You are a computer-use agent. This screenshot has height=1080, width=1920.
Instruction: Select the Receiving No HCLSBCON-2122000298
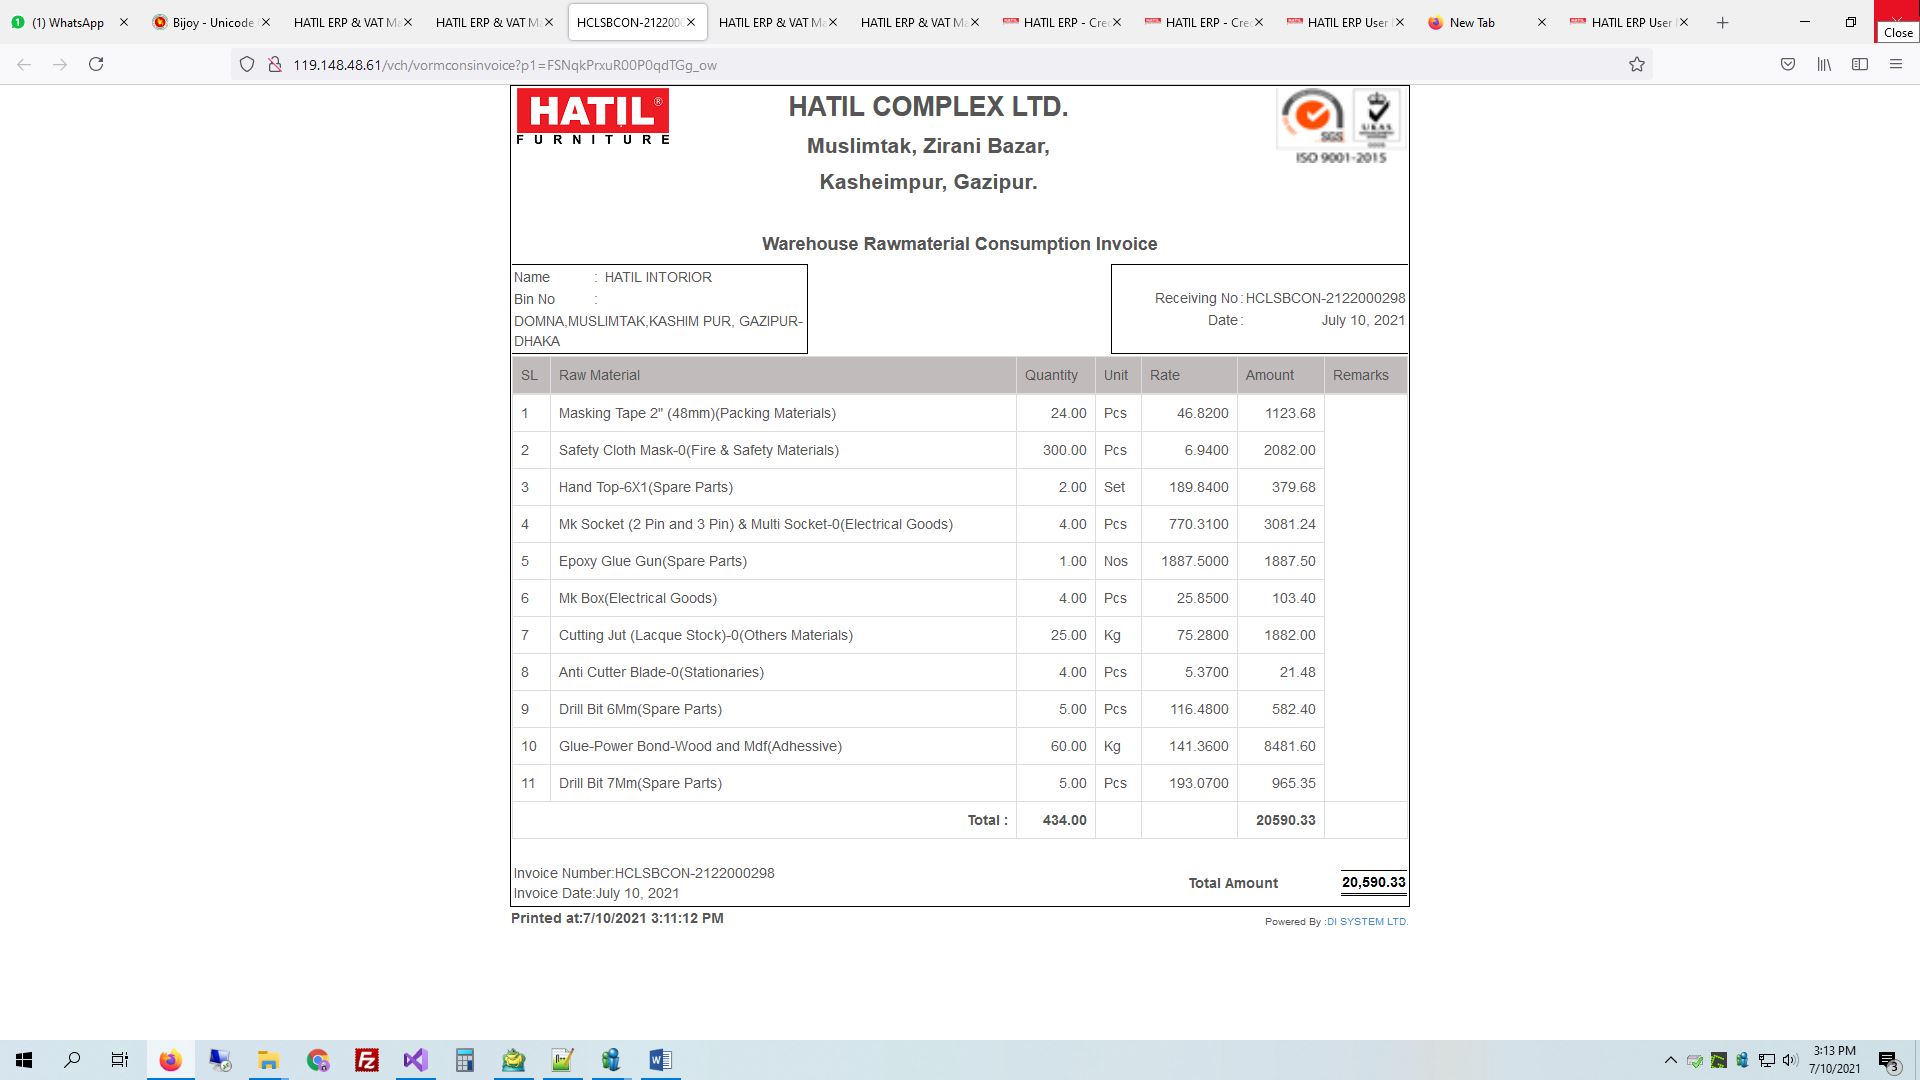coord(1325,298)
